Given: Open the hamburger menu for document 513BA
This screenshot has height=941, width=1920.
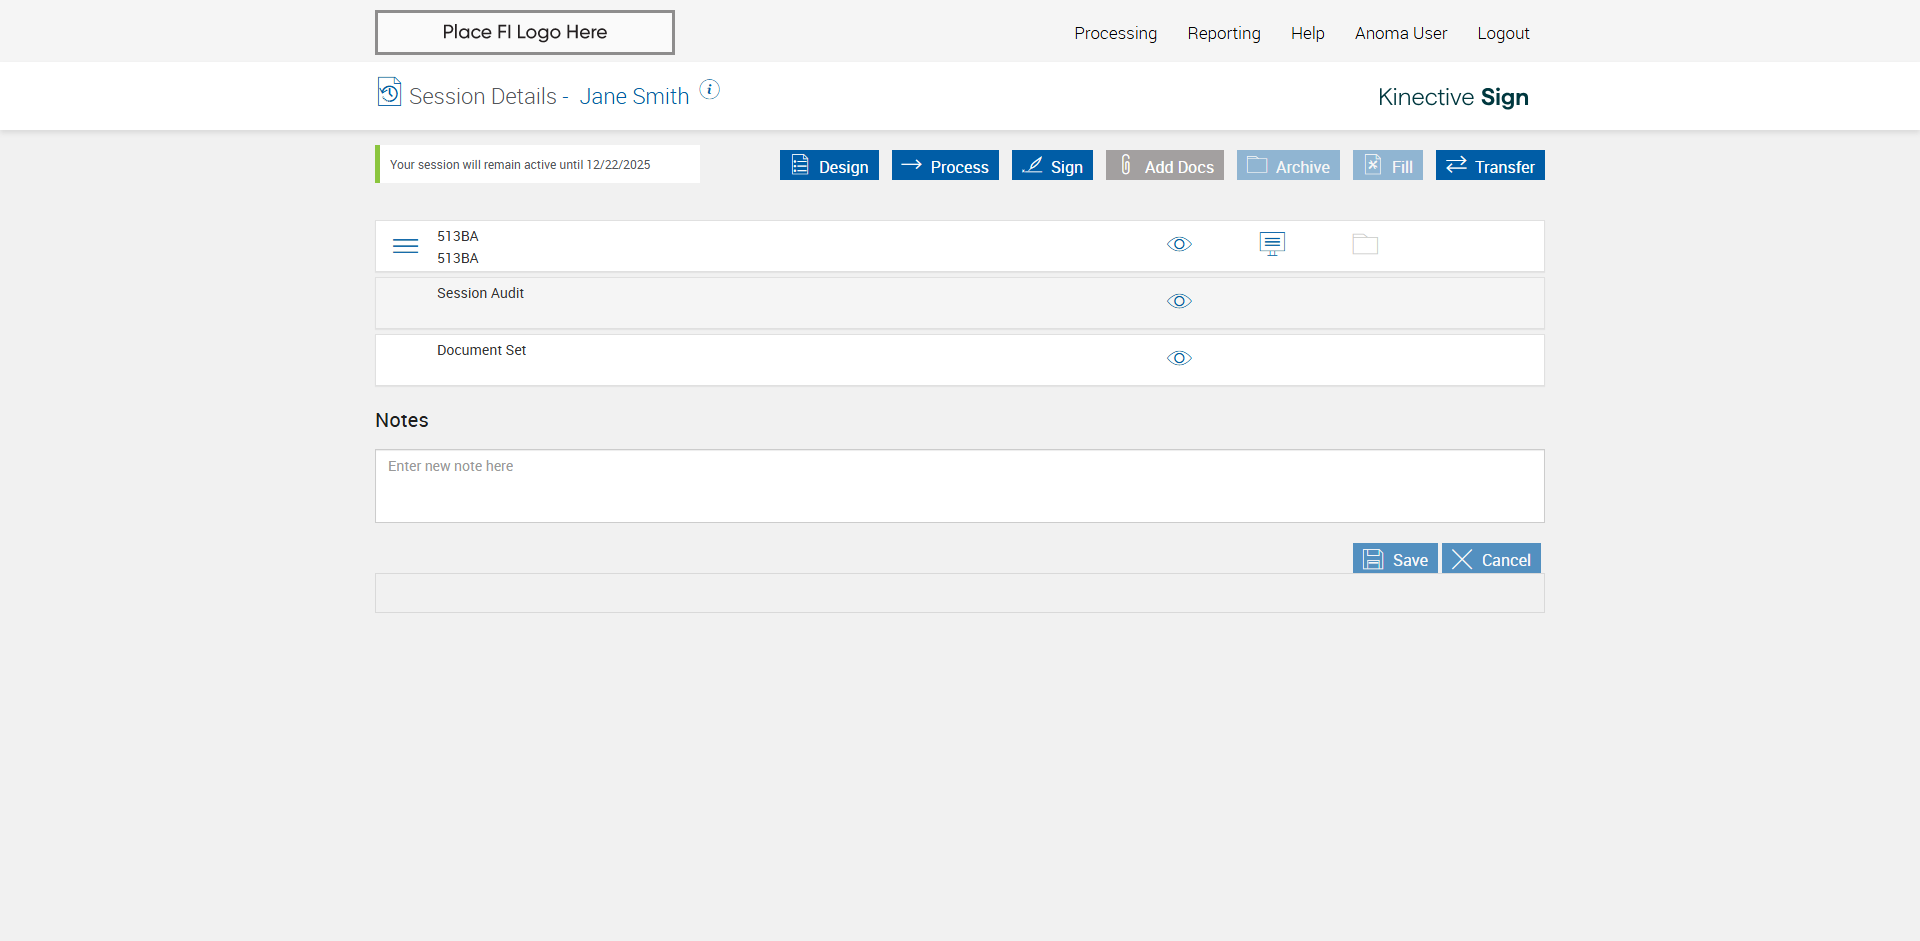Looking at the screenshot, I should (405, 246).
